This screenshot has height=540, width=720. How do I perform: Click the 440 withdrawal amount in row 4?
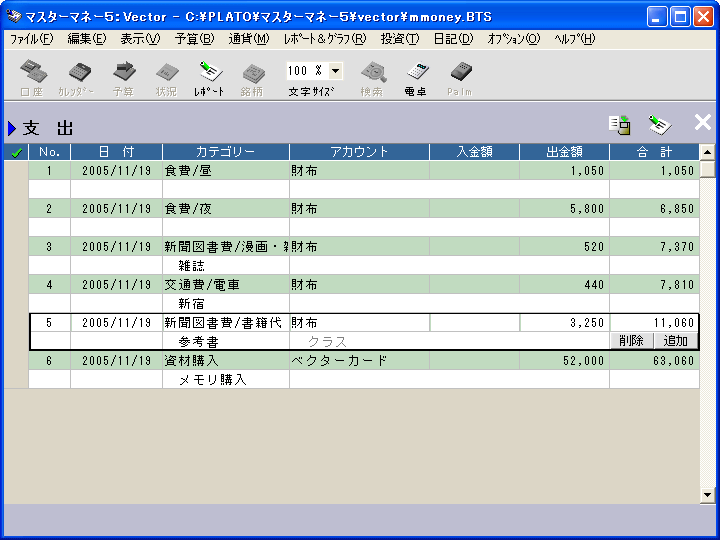tap(564, 285)
